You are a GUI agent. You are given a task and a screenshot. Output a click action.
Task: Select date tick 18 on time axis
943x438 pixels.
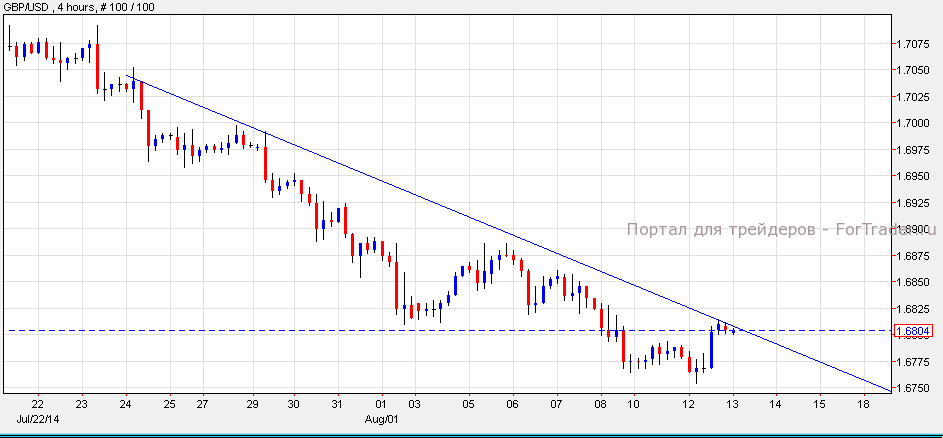[x=864, y=404]
